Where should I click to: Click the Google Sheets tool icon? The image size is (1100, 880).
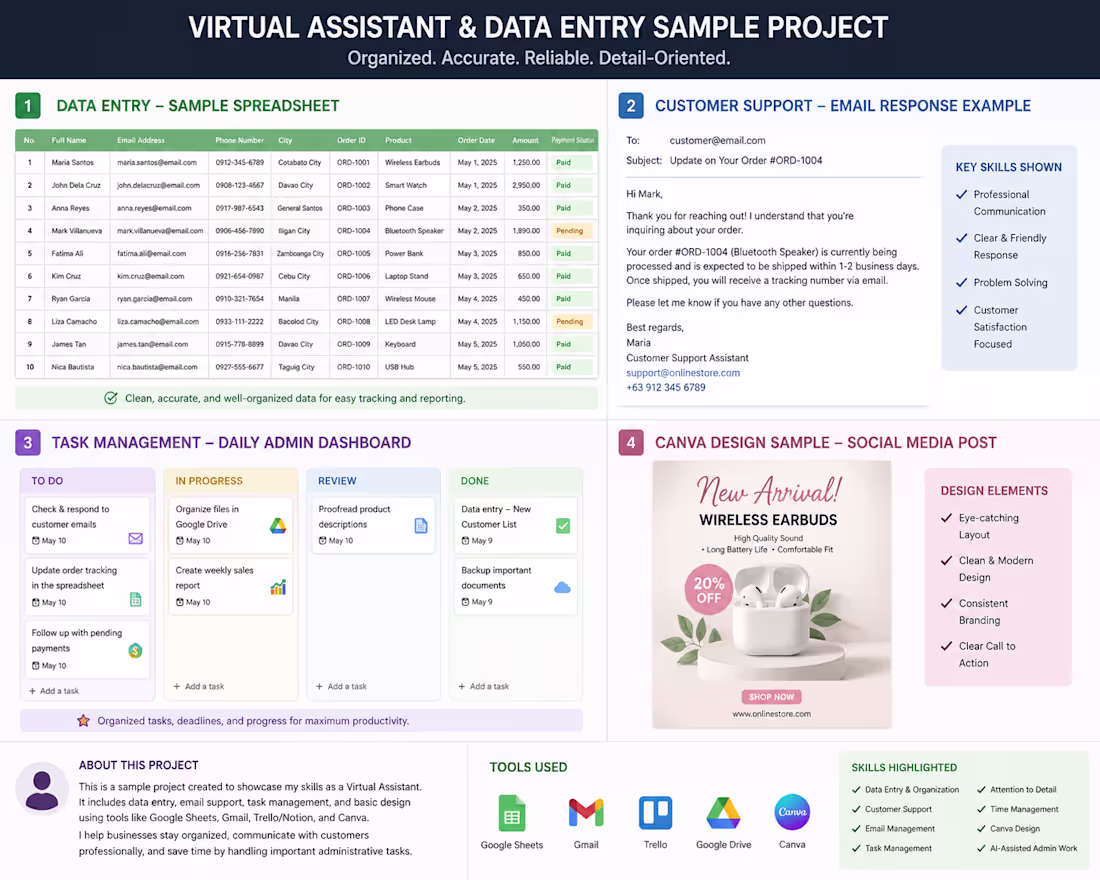tap(511, 813)
